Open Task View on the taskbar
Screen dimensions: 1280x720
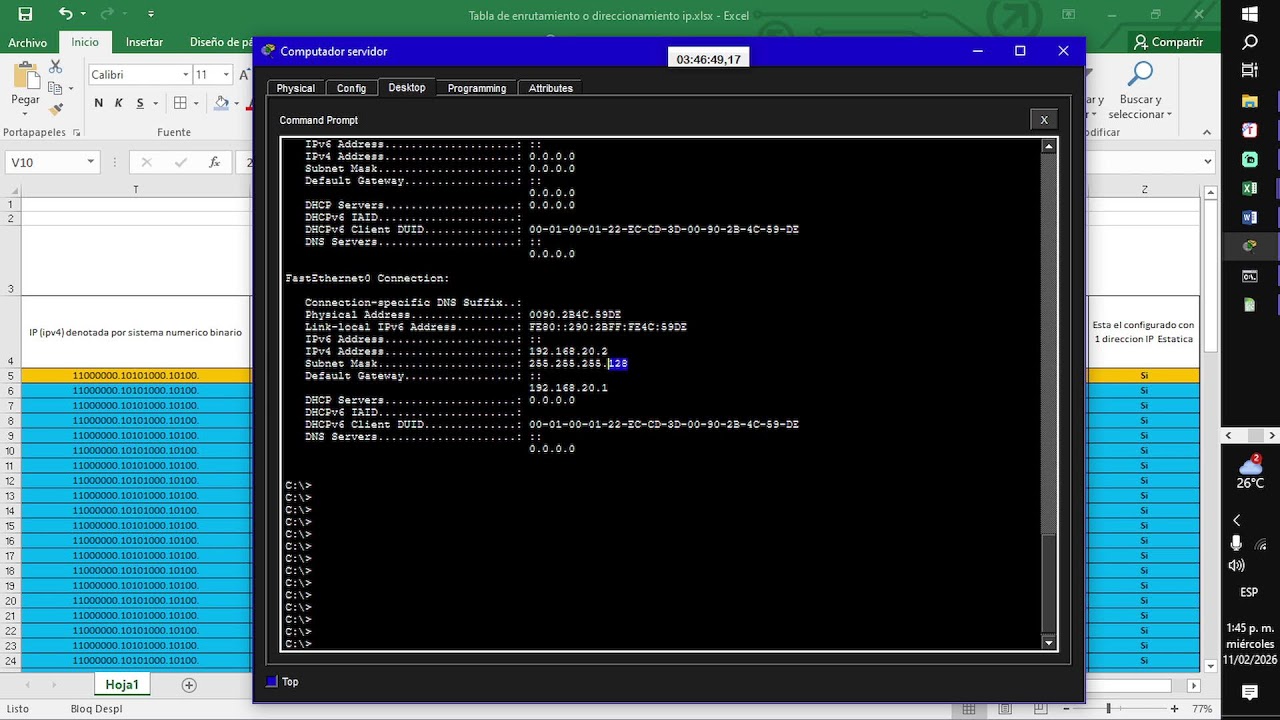pyautogui.click(x=1250, y=70)
